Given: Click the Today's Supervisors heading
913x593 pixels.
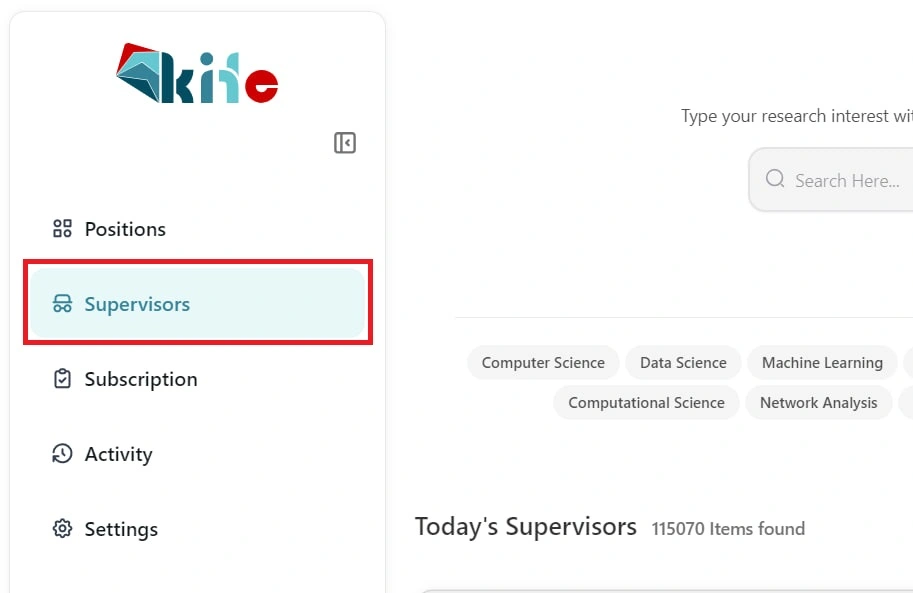Looking at the screenshot, I should coord(526,527).
